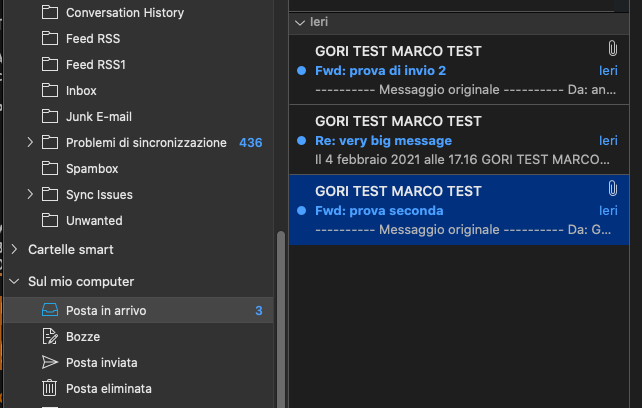Collapse the Sul mio computer section
642x408 pixels.
point(14,282)
